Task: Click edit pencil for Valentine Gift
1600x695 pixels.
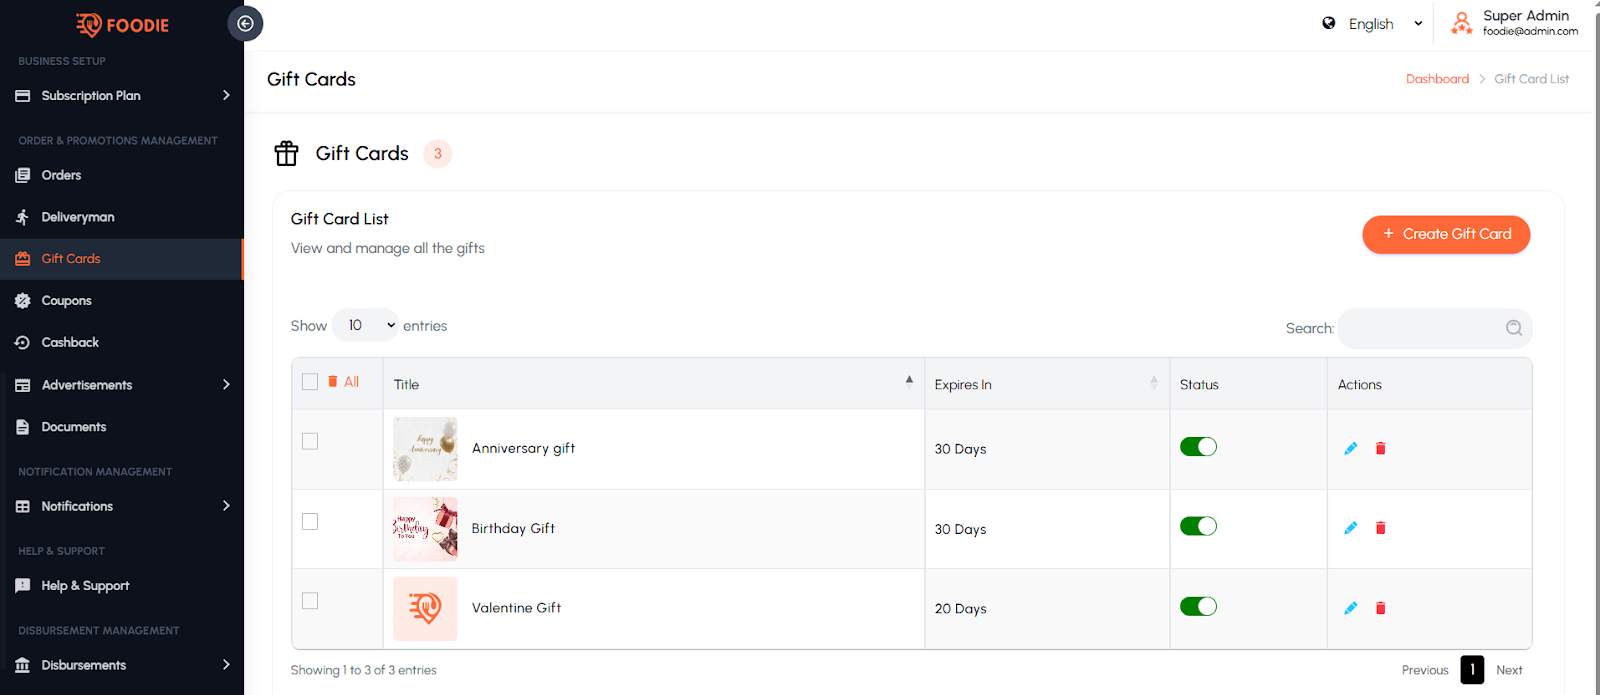Action: pos(1350,608)
